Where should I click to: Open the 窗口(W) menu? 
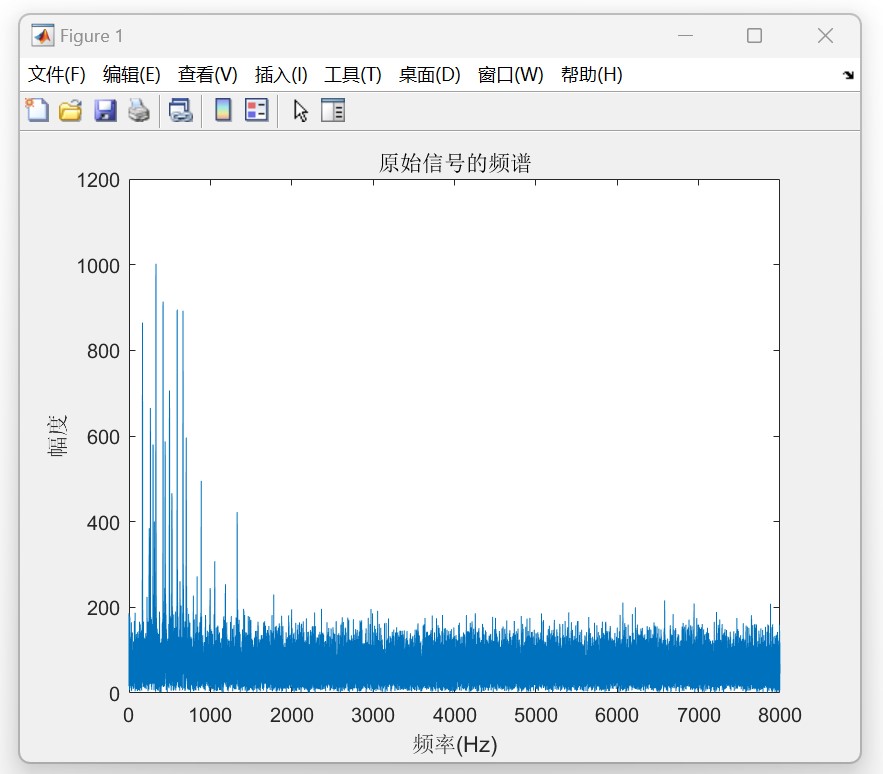(x=511, y=74)
